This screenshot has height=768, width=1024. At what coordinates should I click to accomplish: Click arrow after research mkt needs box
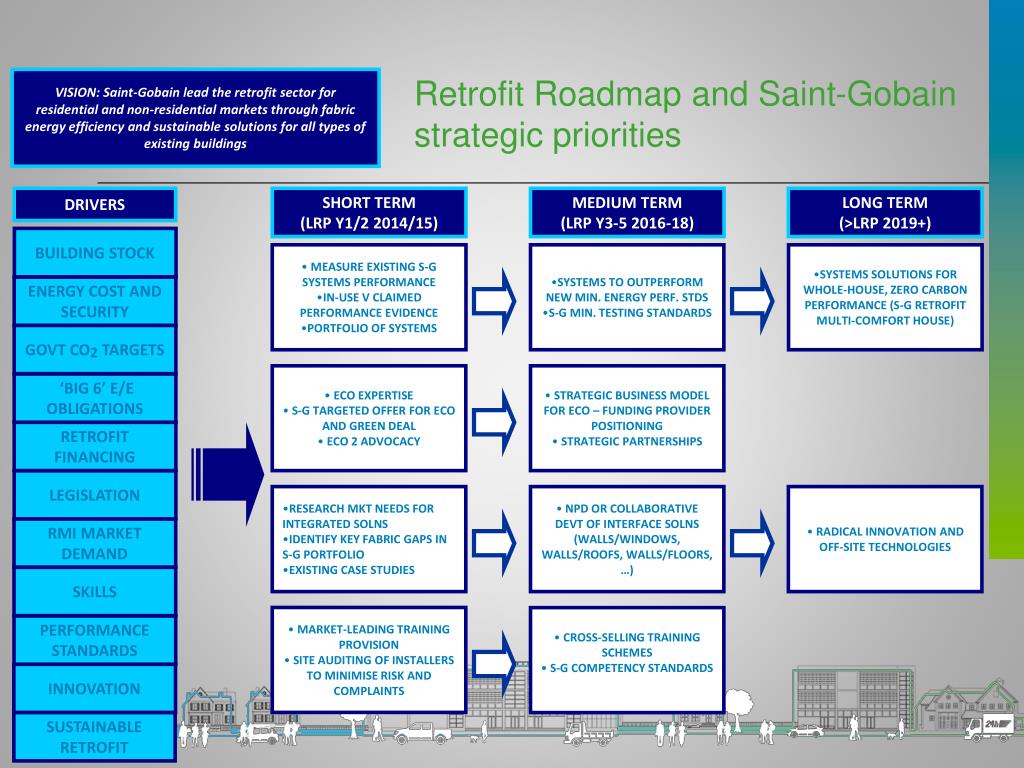point(494,543)
